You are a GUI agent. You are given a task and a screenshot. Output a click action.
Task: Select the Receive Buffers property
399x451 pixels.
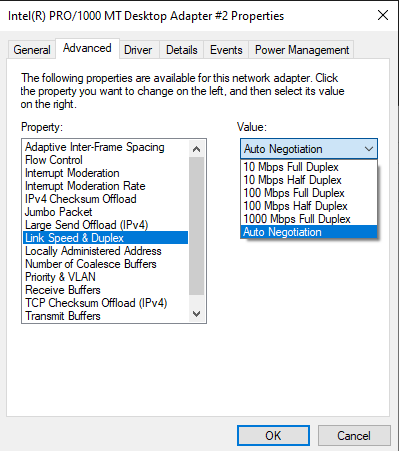pos(106,290)
